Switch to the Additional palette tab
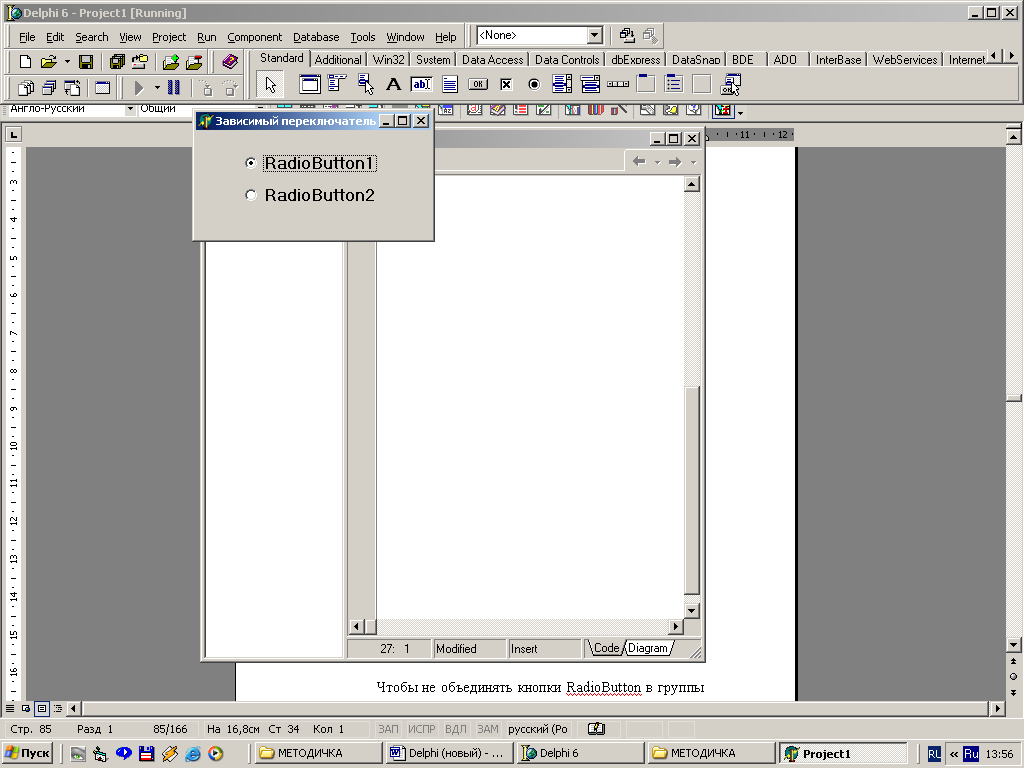Screen dimensions: 1024x768 338,60
